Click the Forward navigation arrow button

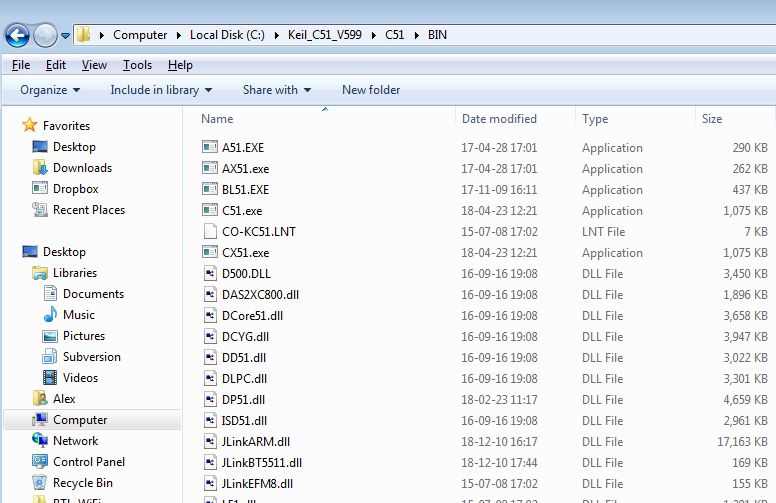45,35
